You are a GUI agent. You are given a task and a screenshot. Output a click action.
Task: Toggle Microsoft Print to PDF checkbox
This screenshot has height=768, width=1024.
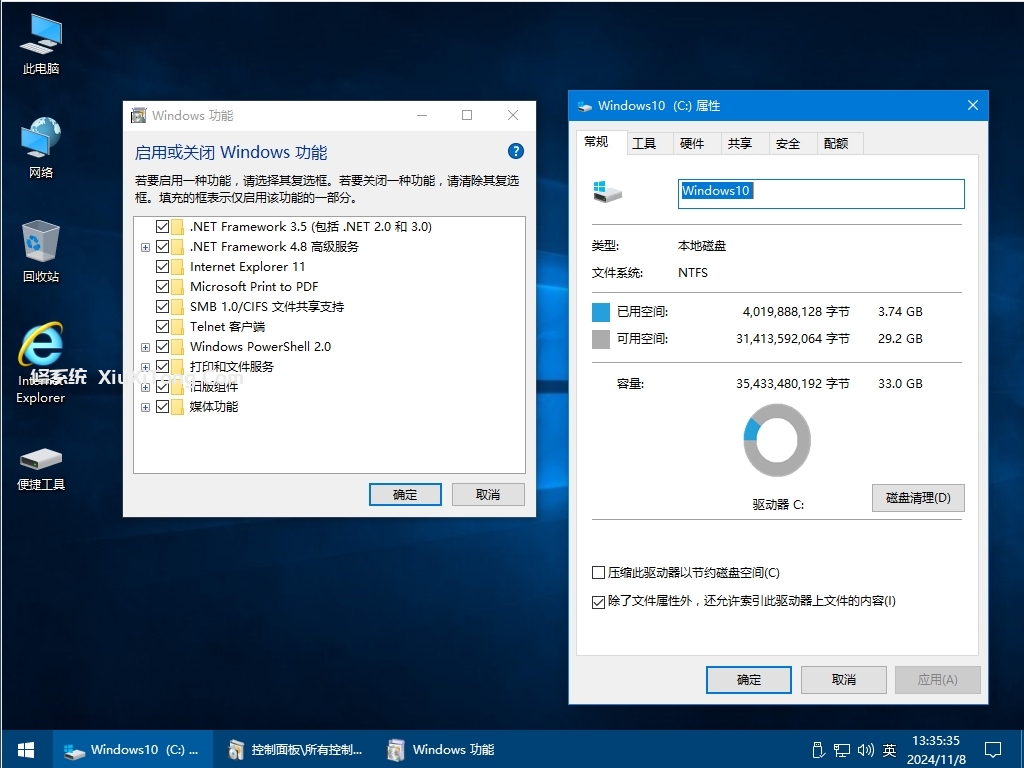tap(163, 287)
